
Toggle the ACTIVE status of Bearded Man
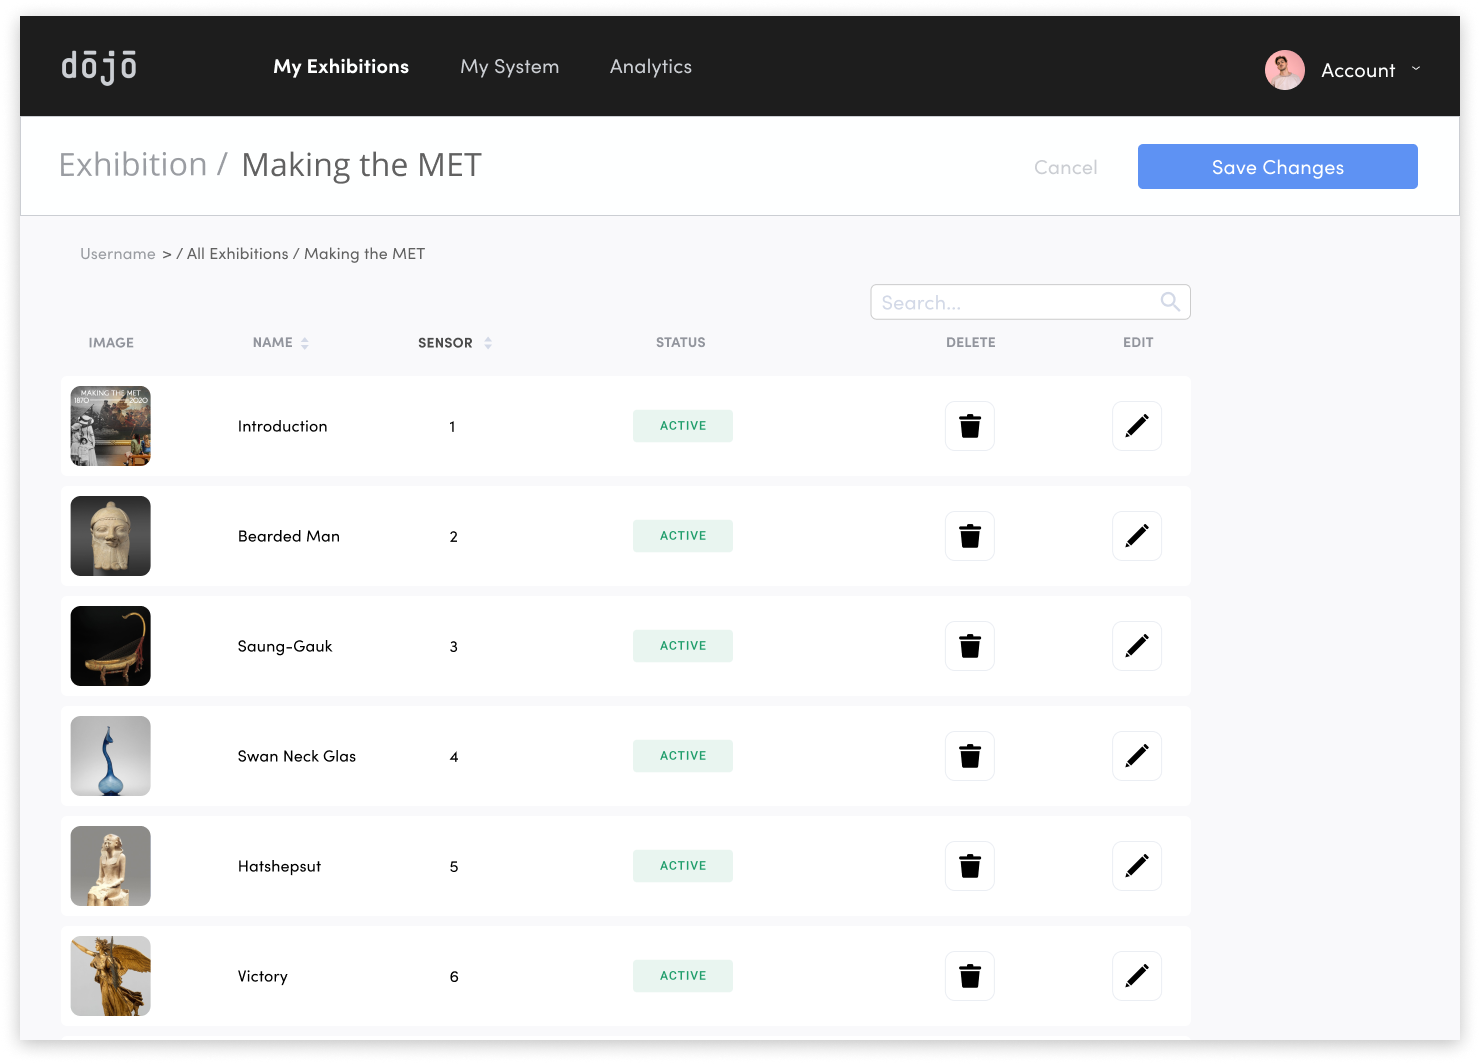coord(683,536)
